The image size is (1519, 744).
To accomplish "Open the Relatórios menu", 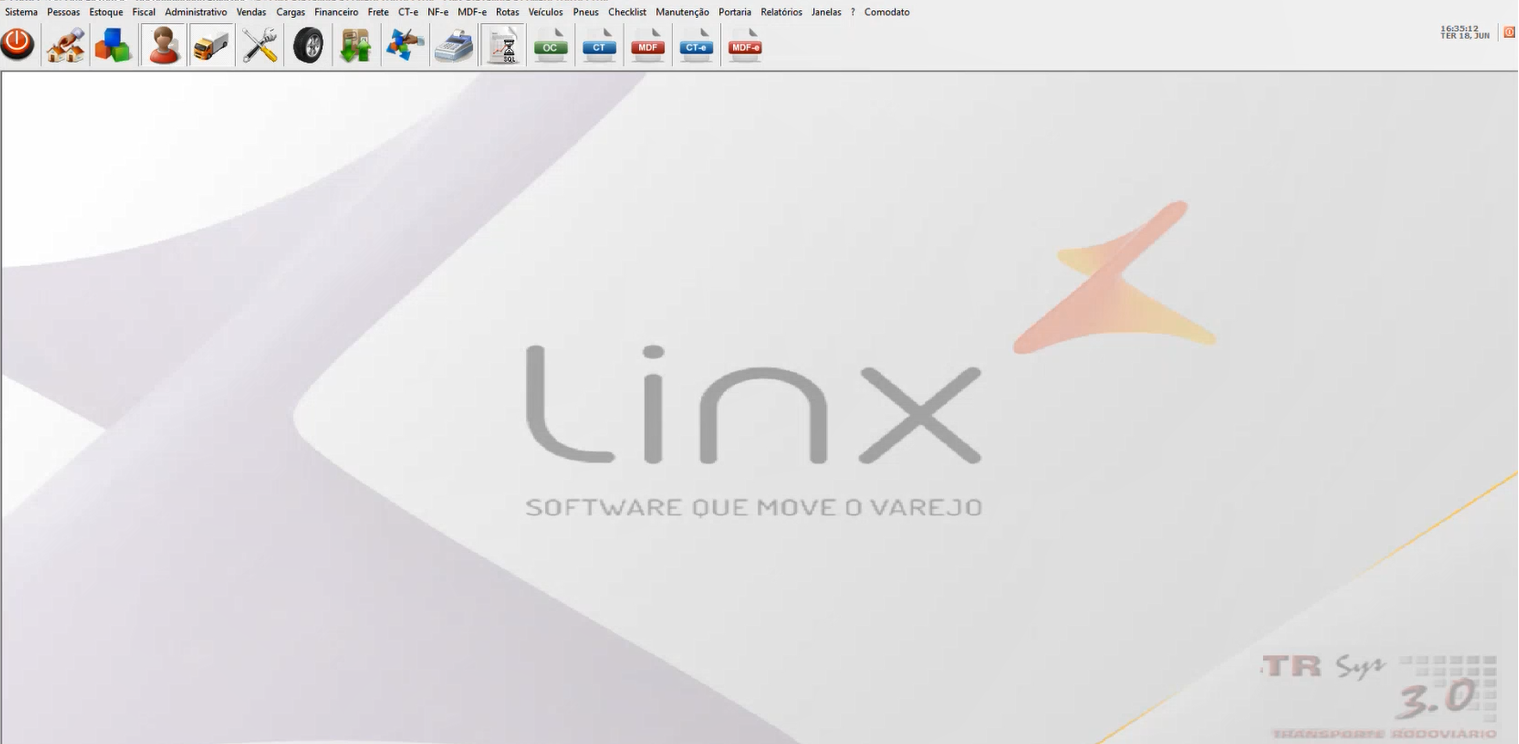I will [781, 12].
